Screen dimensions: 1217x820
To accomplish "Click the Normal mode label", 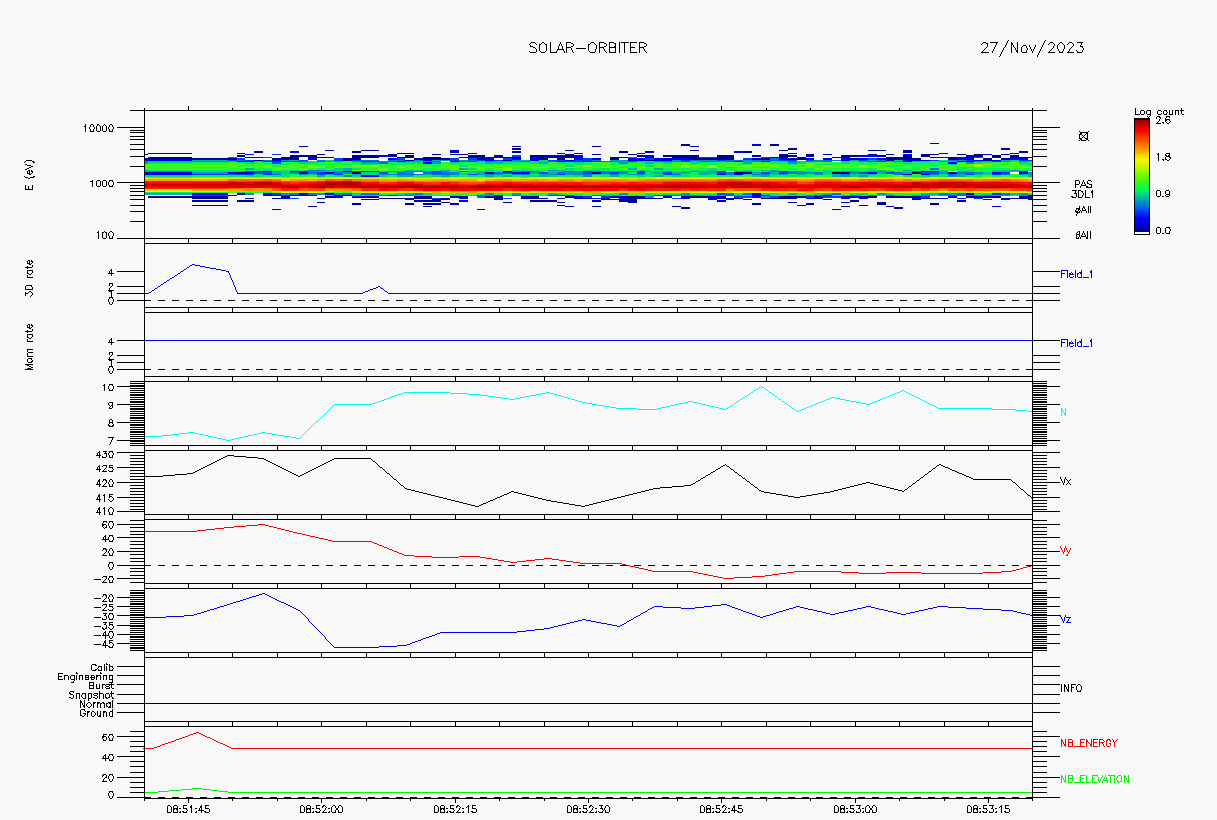I will tap(97, 704).
